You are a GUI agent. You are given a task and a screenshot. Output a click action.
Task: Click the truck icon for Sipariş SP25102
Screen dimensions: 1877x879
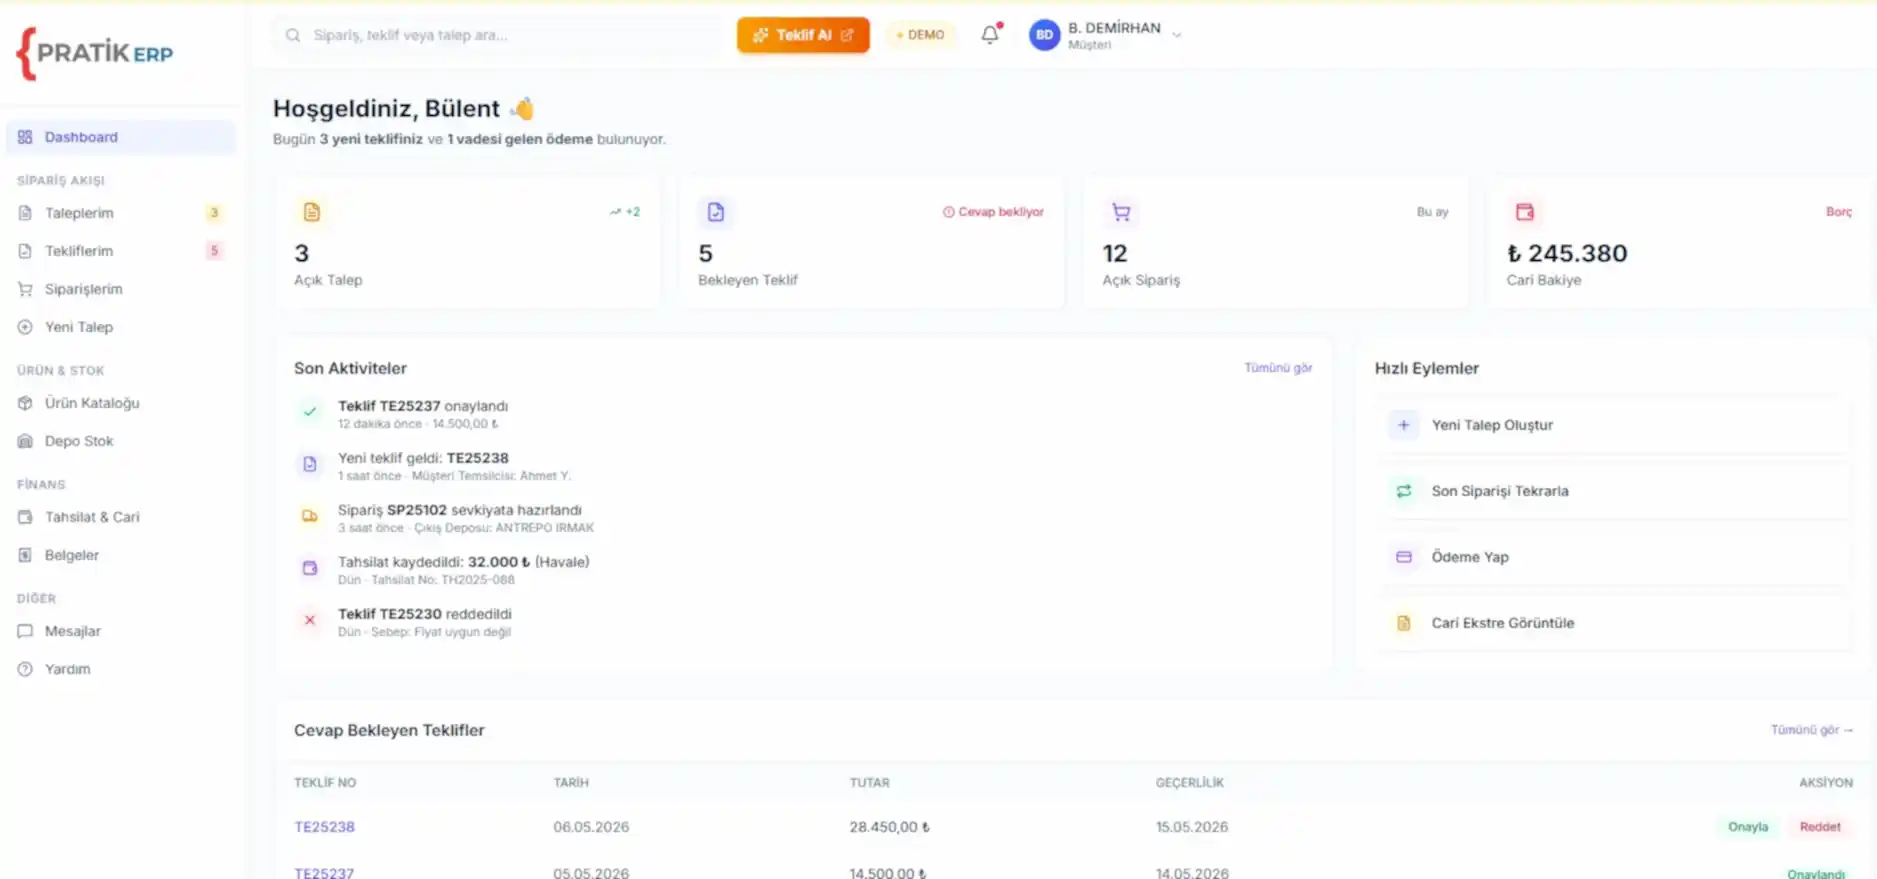pyautogui.click(x=310, y=516)
